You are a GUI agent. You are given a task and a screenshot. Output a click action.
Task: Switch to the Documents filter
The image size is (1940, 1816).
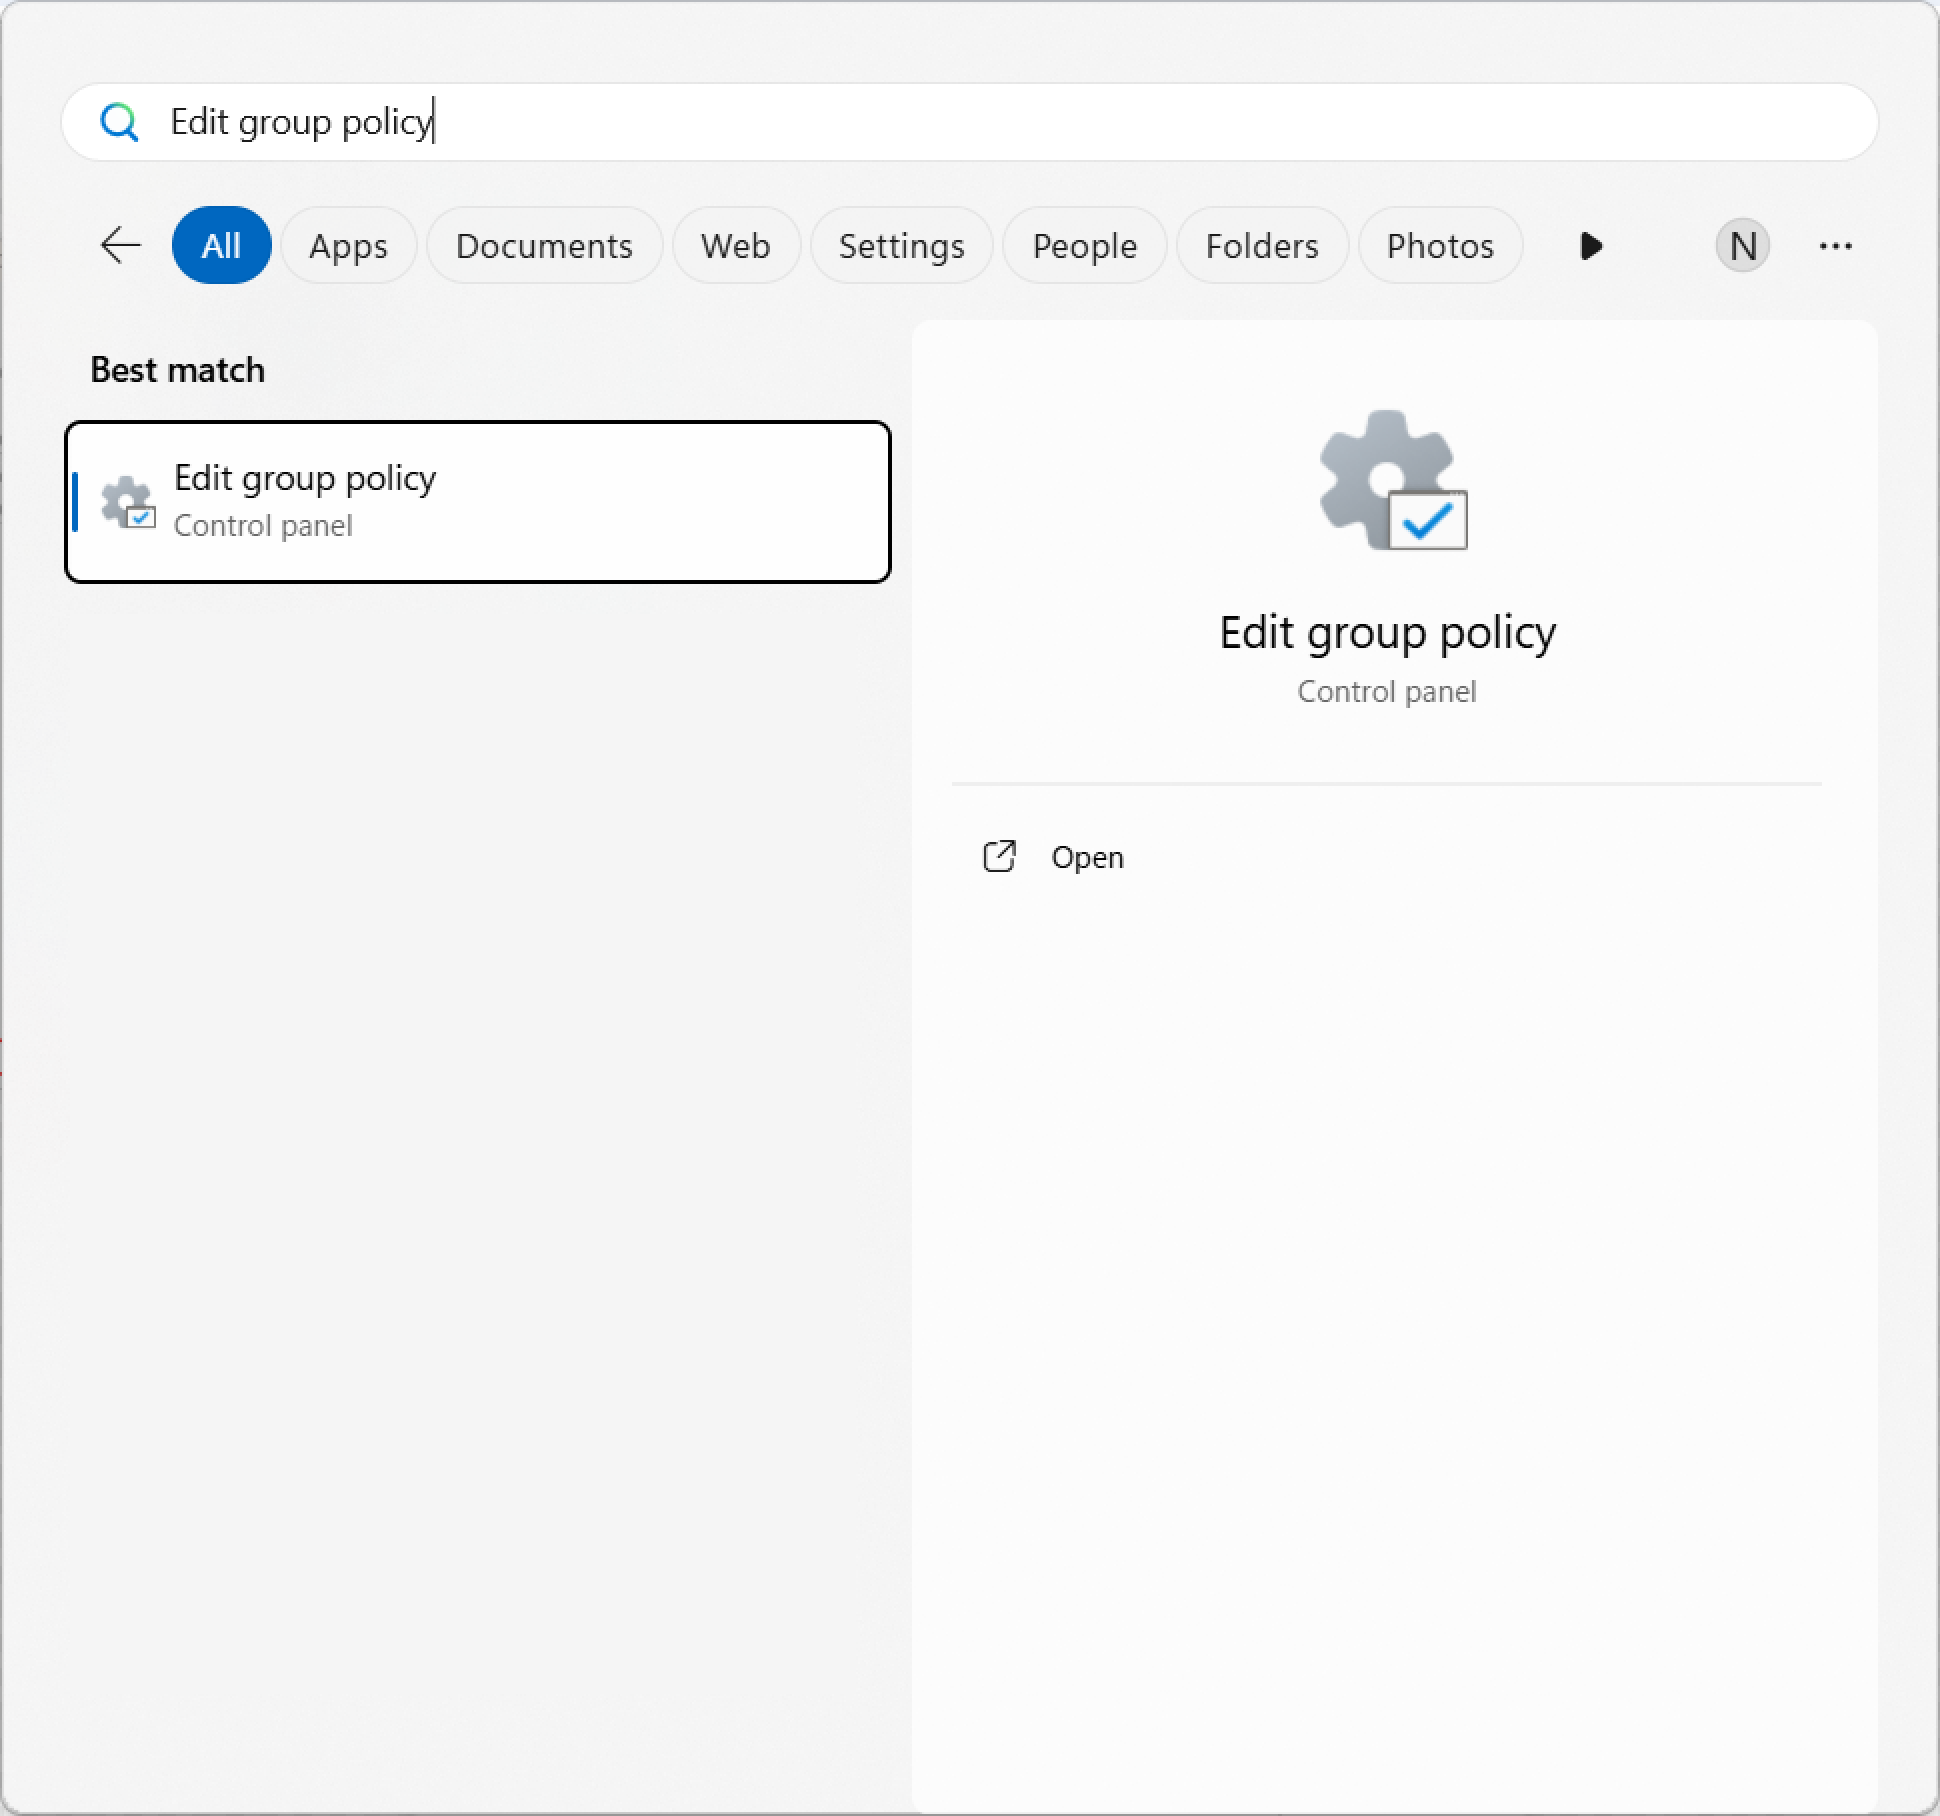544,245
